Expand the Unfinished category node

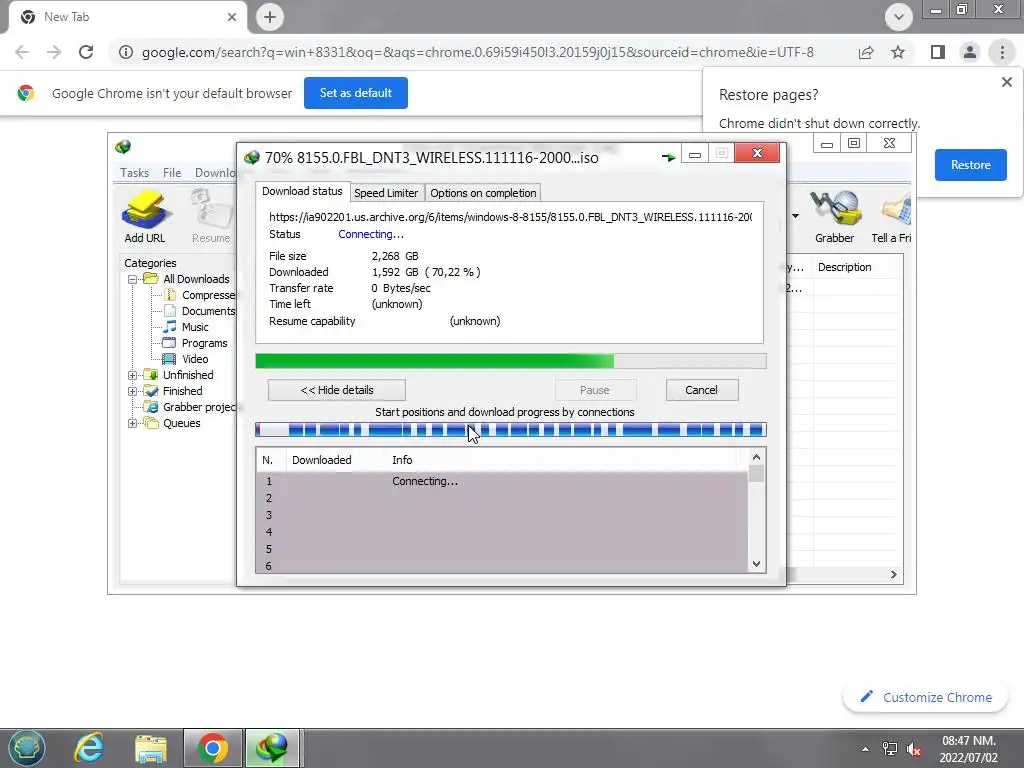(133, 375)
